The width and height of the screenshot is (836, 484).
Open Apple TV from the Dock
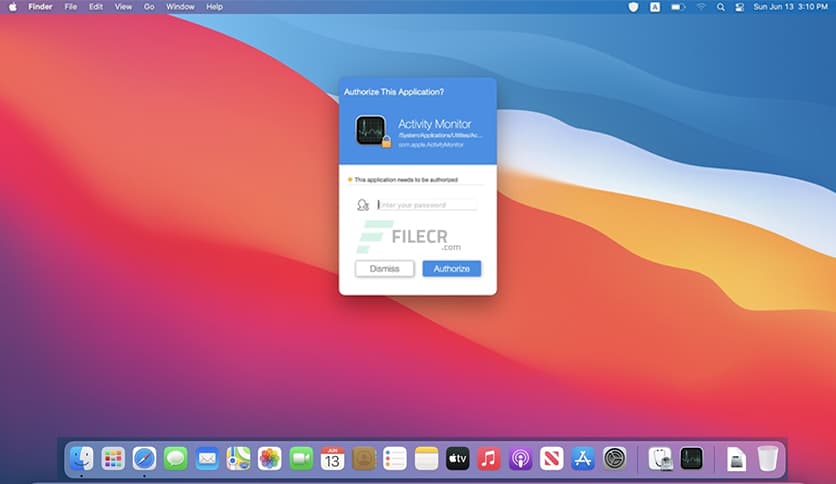(x=457, y=458)
